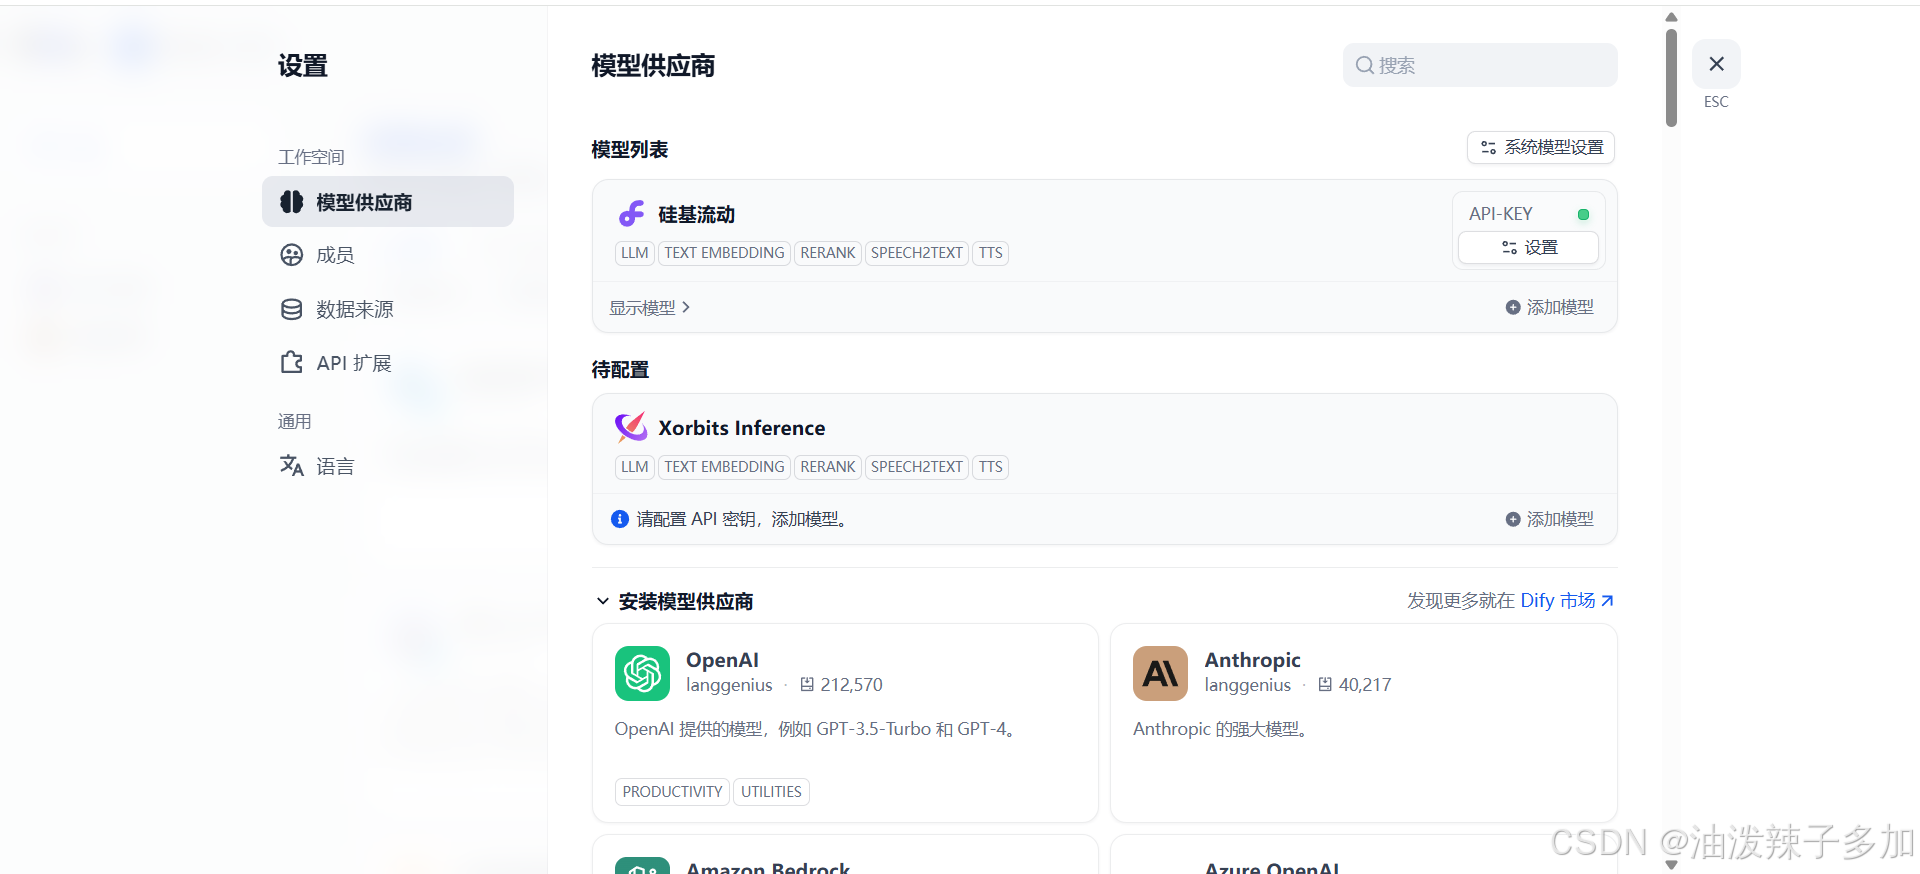Click the plus icon beside 硅基流动 添加模型
This screenshot has height=874, width=1920.
point(1513,307)
